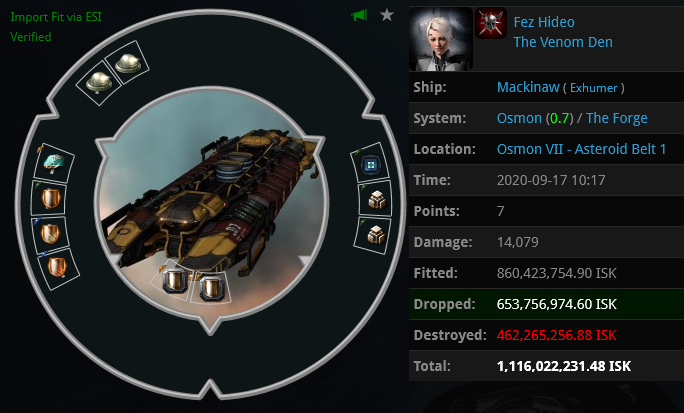Click the bottom mid slot shield module

tap(57, 267)
